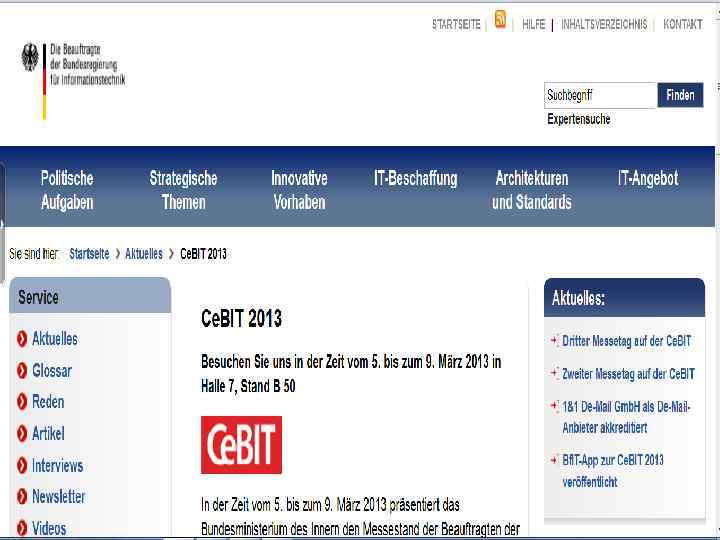Screen dimensions: 720x540
Task: Open Aktuelles in Service sidebar
Action: point(55,339)
